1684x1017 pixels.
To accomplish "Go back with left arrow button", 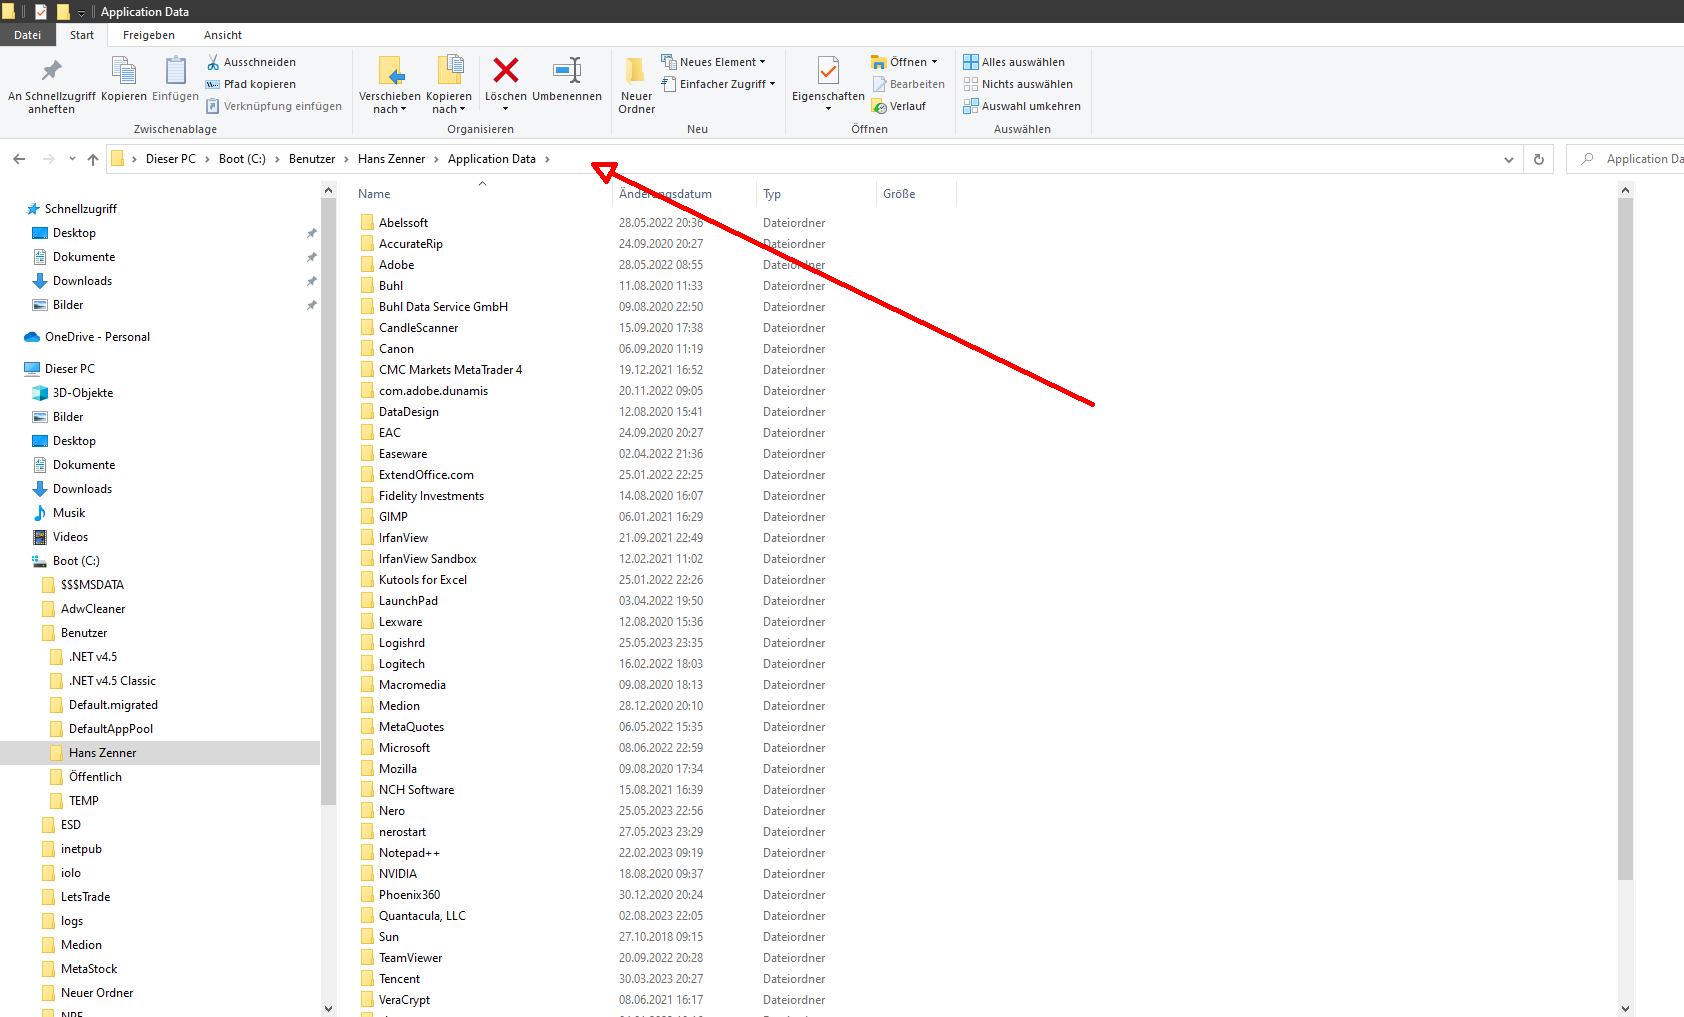I will pos(19,159).
